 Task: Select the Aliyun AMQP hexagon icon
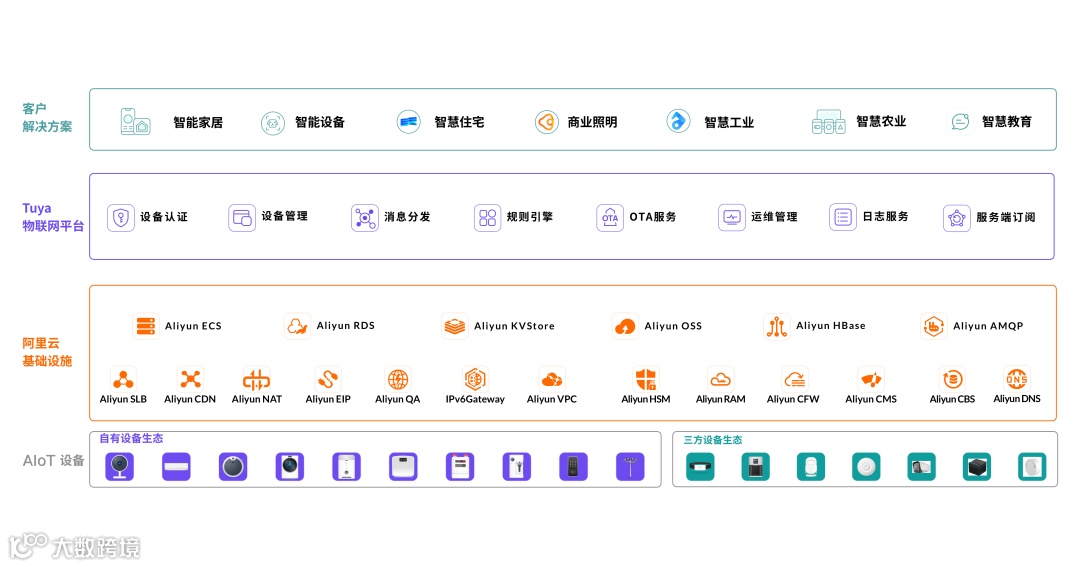point(933,326)
